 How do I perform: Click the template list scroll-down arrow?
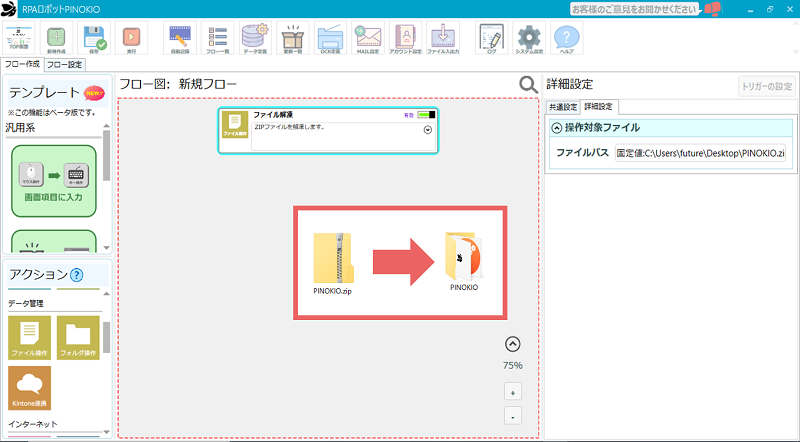pyautogui.click(x=106, y=248)
